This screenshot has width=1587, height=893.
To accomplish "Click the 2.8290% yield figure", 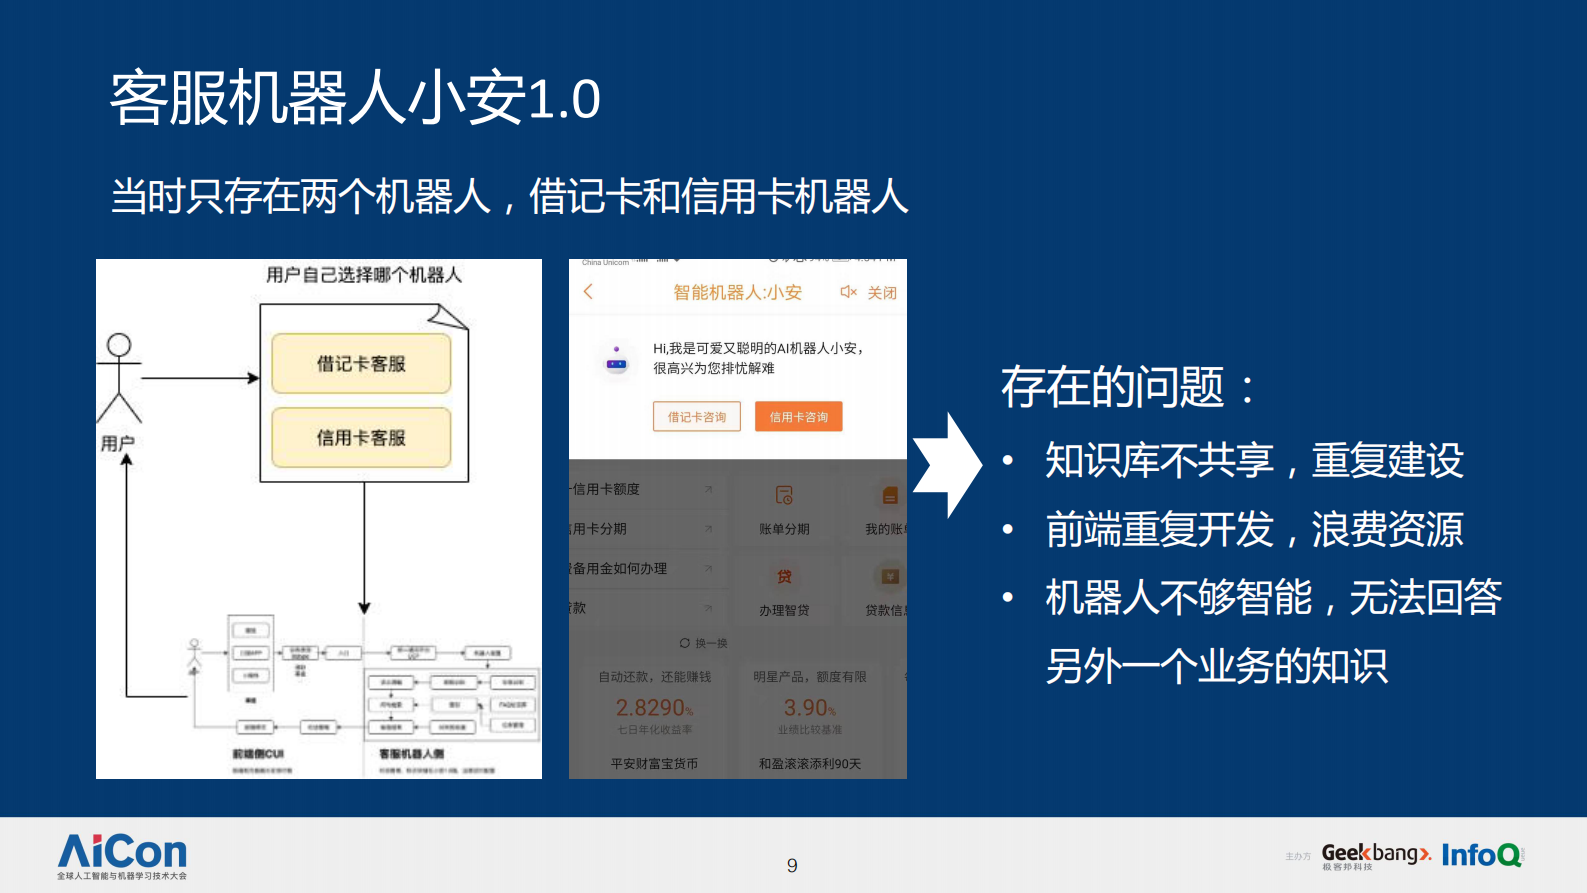I will click(654, 708).
